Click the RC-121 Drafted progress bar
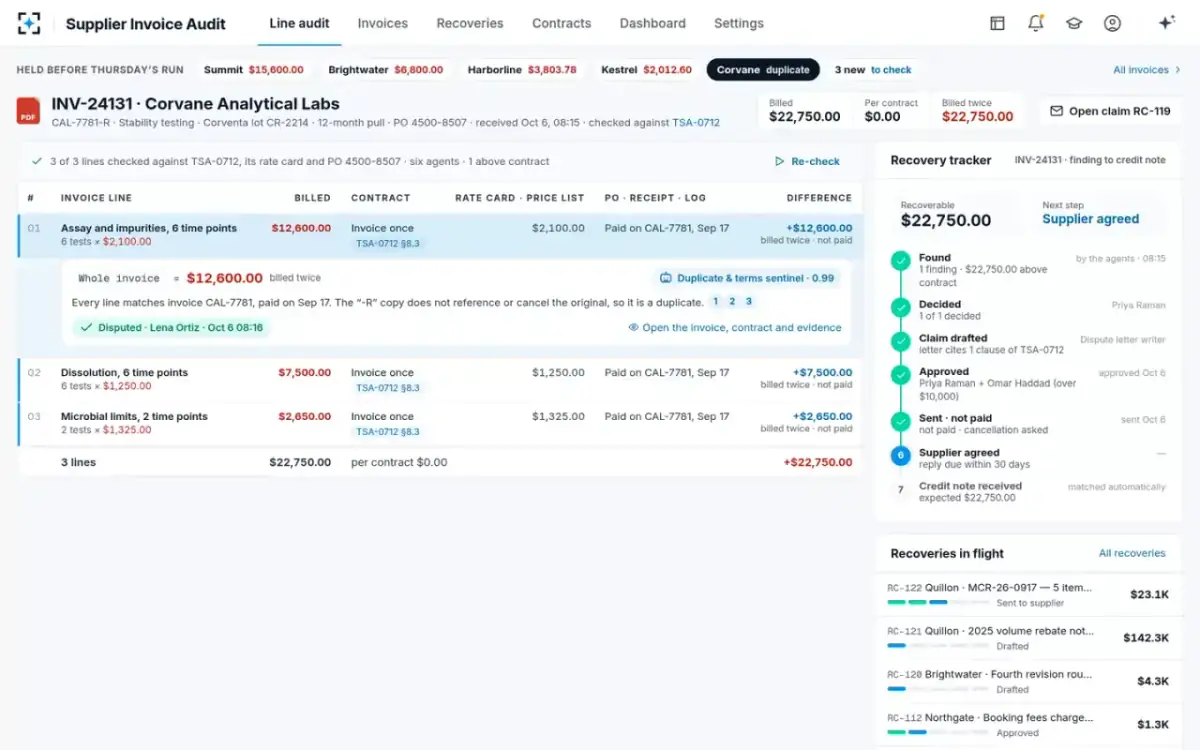 937,646
